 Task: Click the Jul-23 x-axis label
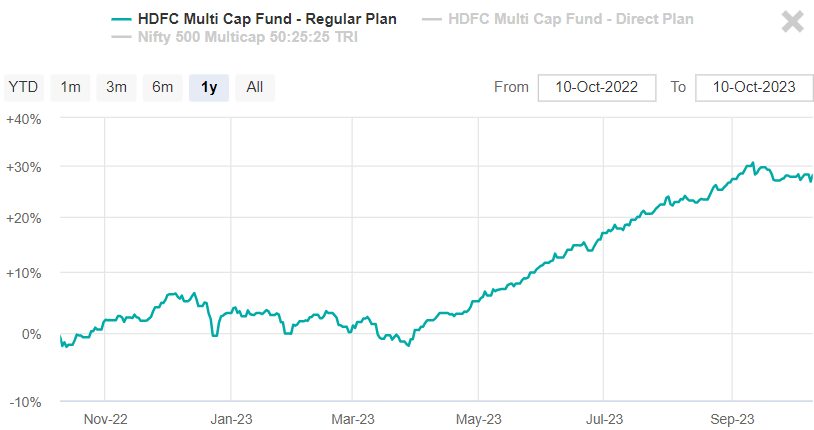[x=604, y=418]
